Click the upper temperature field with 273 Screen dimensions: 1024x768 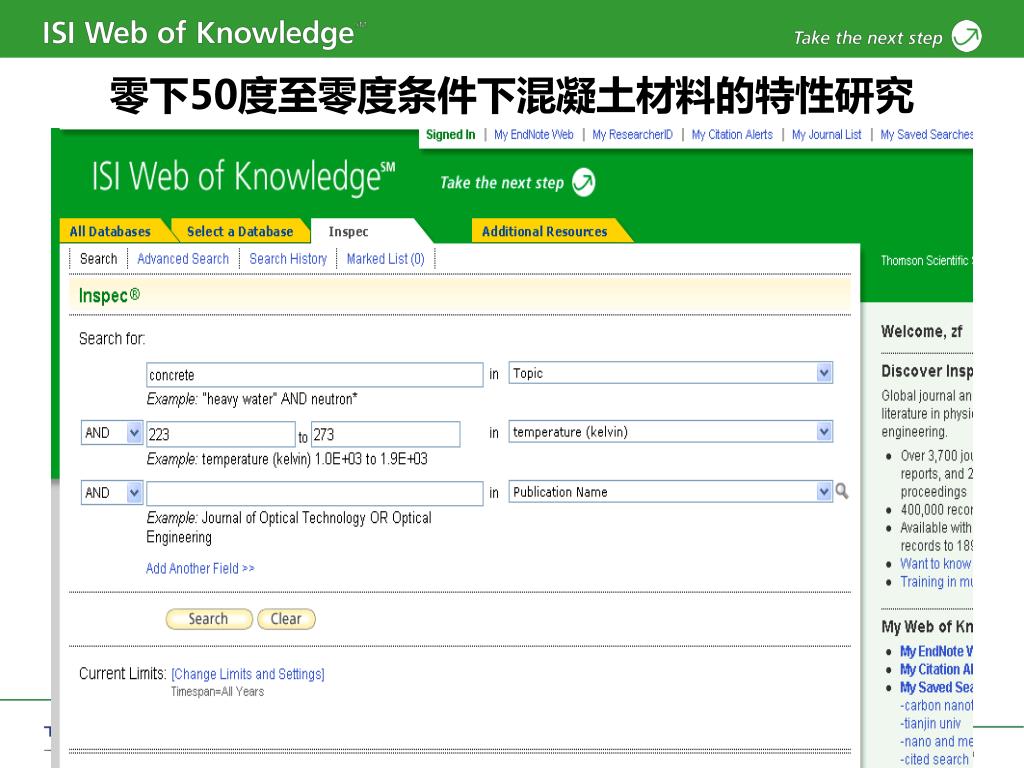point(386,434)
